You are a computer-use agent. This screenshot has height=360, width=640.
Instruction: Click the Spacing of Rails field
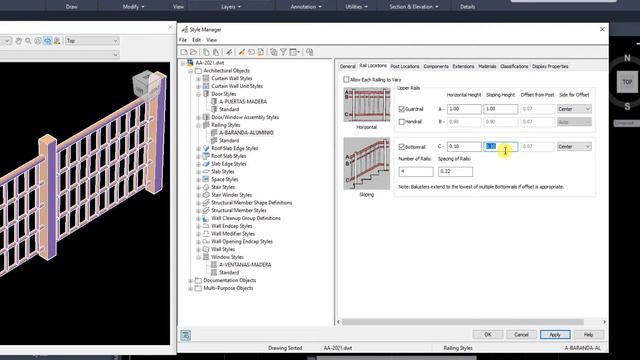point(456,171)
